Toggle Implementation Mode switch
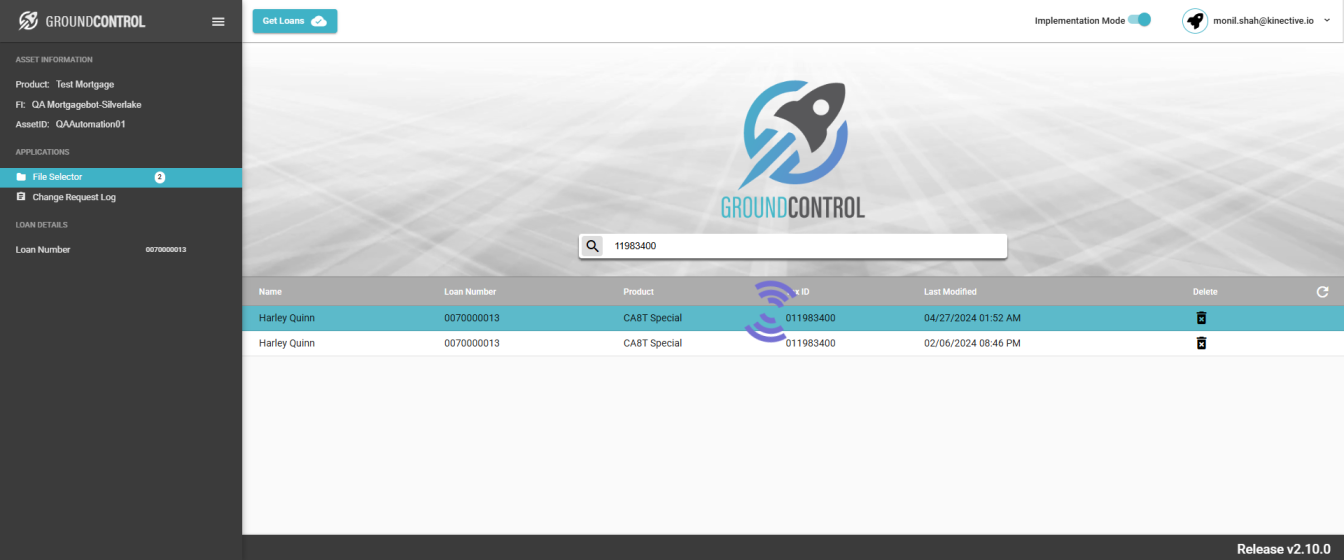Viewport: 1344px width, 560px height. (x=1140, y=20)
